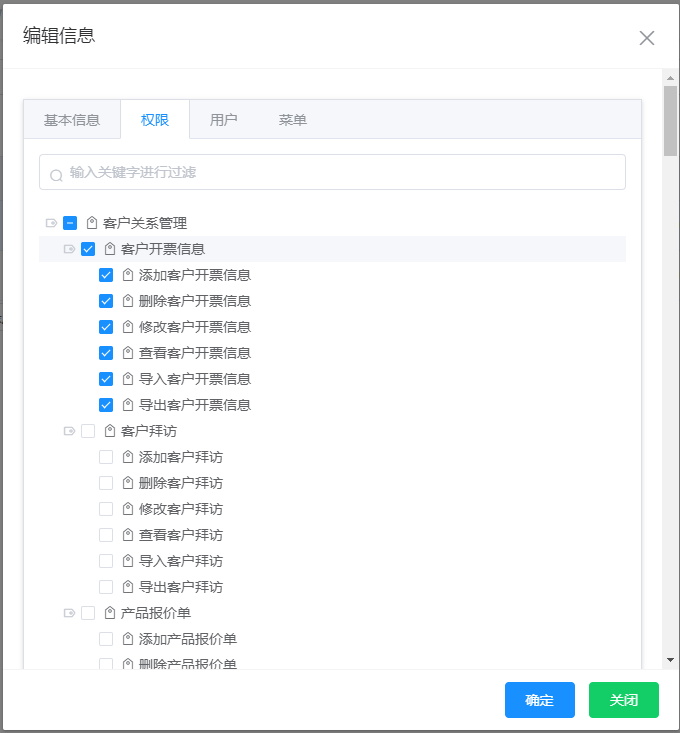Viewport: 680px width, 733px height.
Task: Toggle the 客户关系管理 indeterminate checkbox
Action: click(x=70, y=223)
